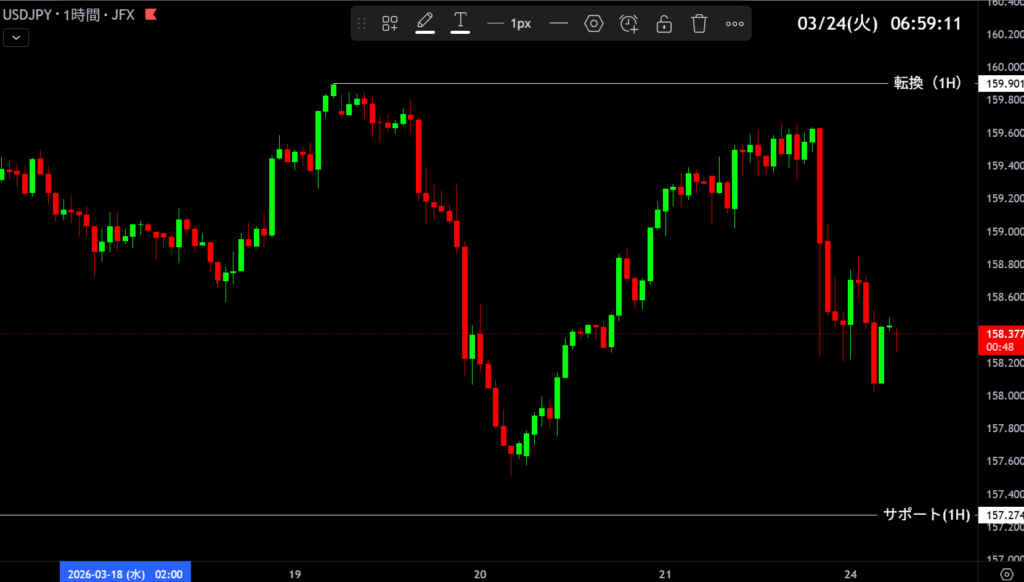Delete drawing with the trash icon
The image size is (1024, 582).
pyautogui.click(x=699, y=23)
